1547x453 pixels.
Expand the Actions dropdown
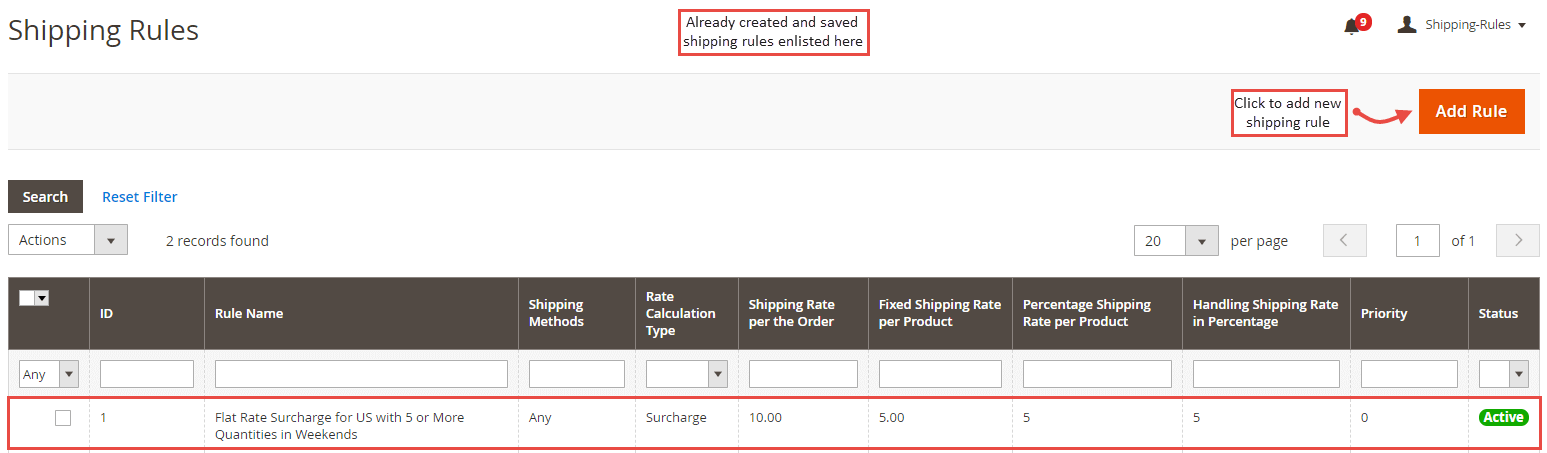point(68,240)
